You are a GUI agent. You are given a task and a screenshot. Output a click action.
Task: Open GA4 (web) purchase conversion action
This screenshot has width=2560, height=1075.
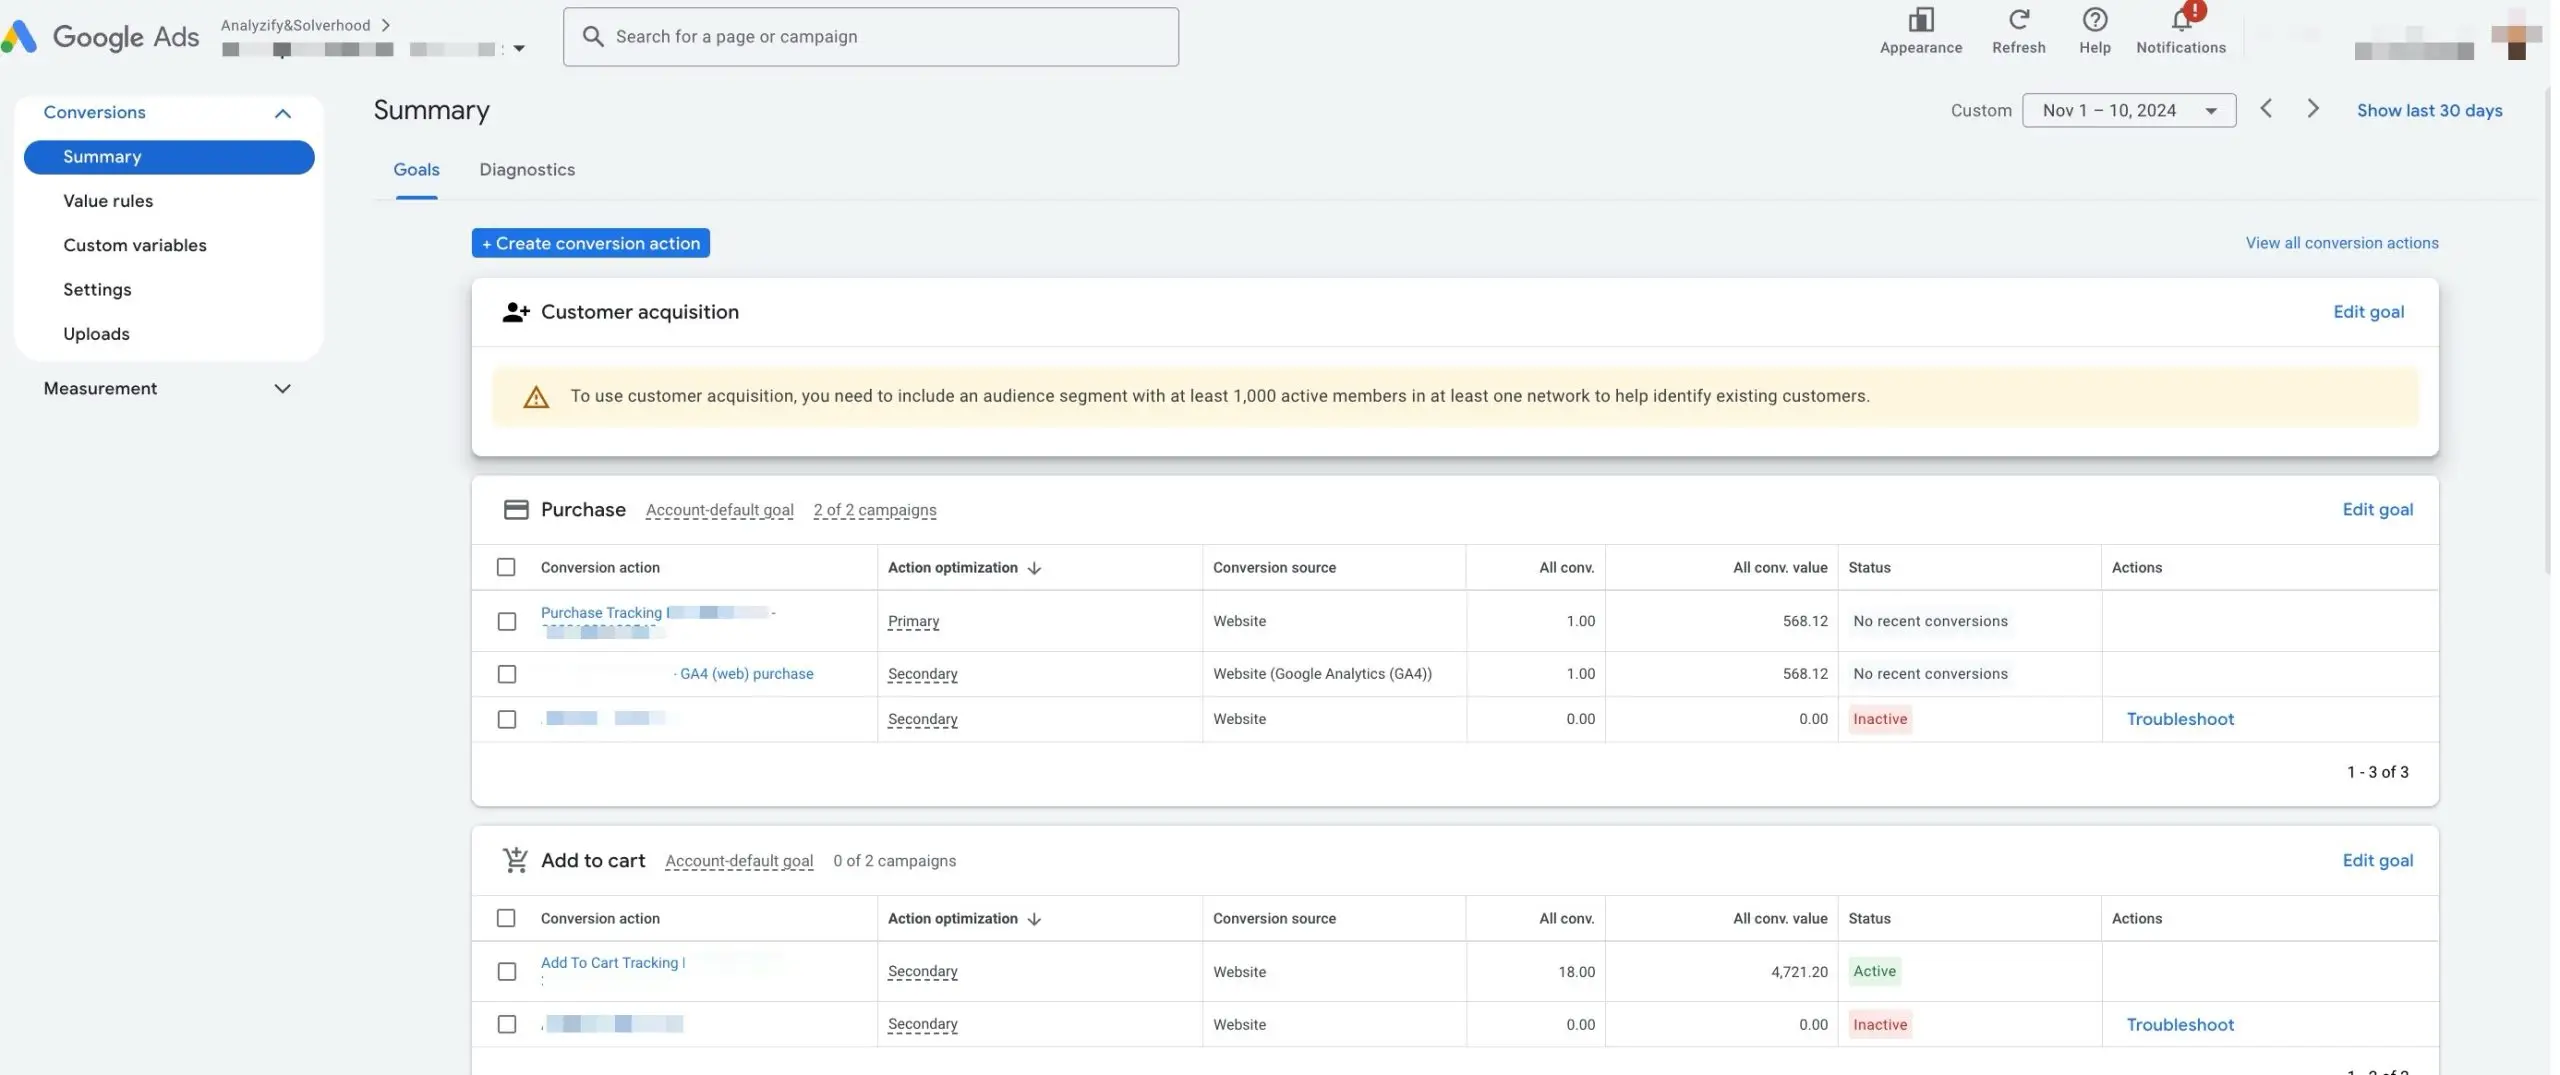point(746,674)
